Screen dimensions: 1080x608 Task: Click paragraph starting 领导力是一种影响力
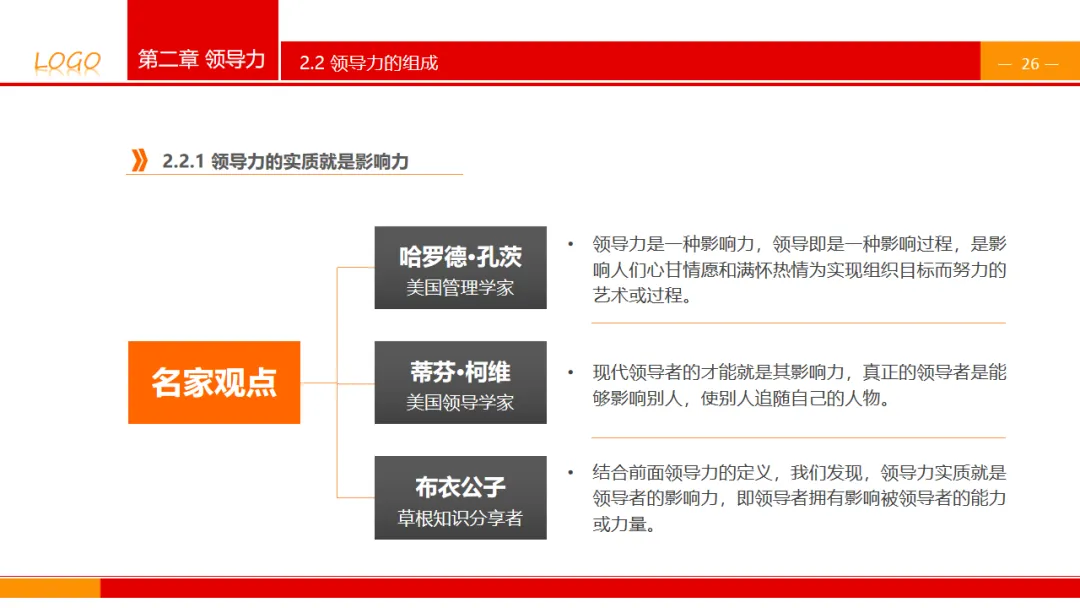point(799,269)
